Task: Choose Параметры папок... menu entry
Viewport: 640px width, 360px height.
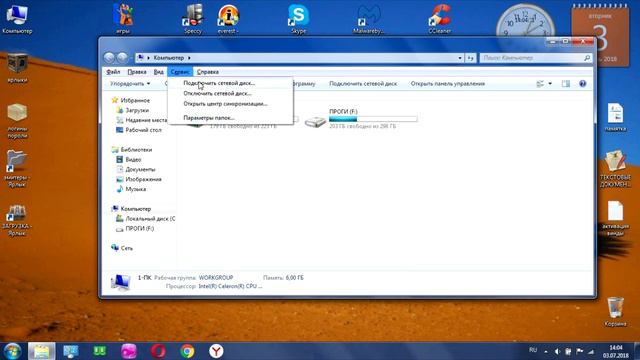Action: click(x=230, y=118)
